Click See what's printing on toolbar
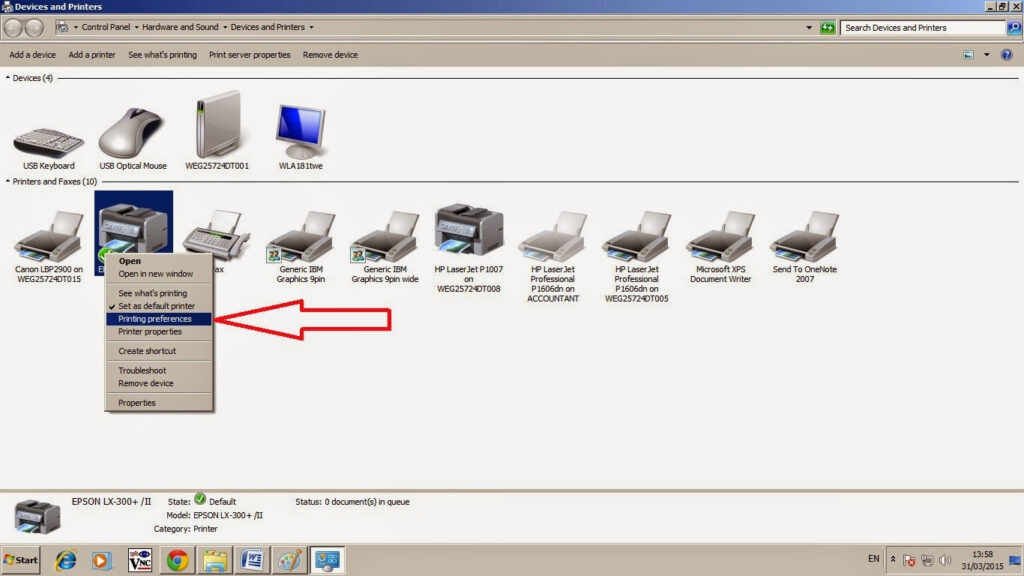This screenshot has width=1024, height=576. (163, 55)
